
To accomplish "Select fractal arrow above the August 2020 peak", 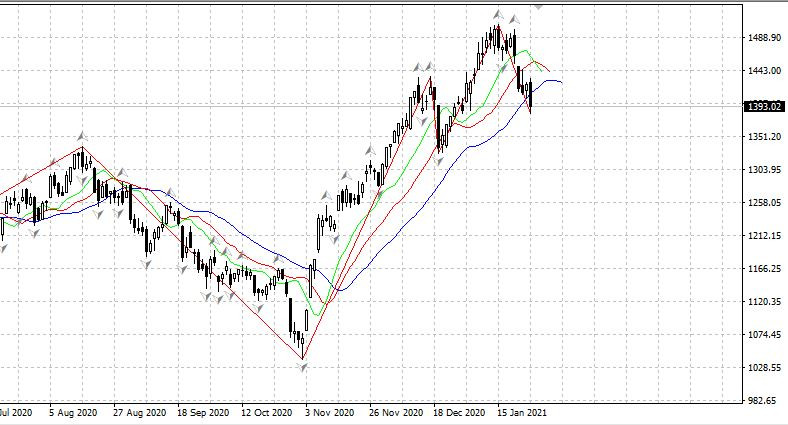I will point(82,136).
